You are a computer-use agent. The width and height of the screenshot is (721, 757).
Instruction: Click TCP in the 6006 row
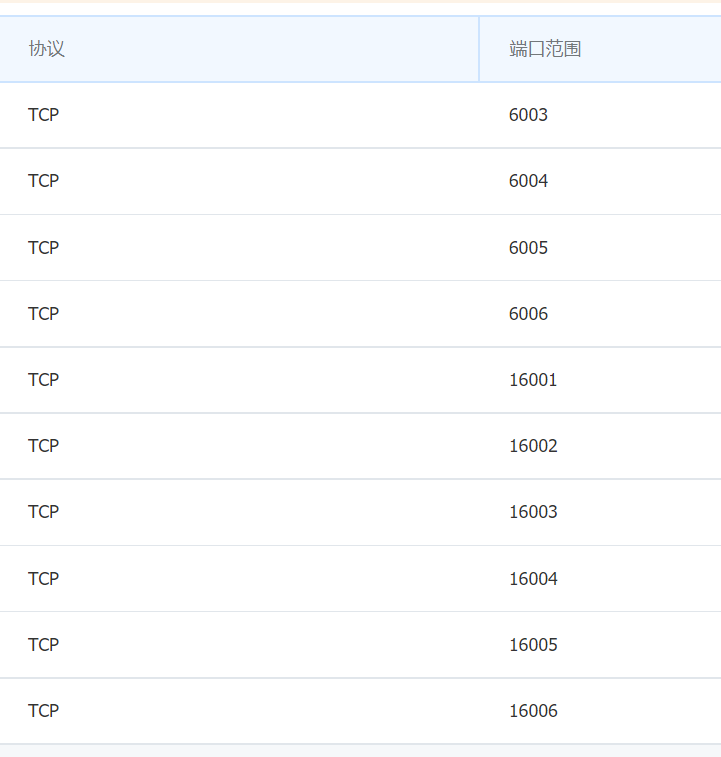43,314
